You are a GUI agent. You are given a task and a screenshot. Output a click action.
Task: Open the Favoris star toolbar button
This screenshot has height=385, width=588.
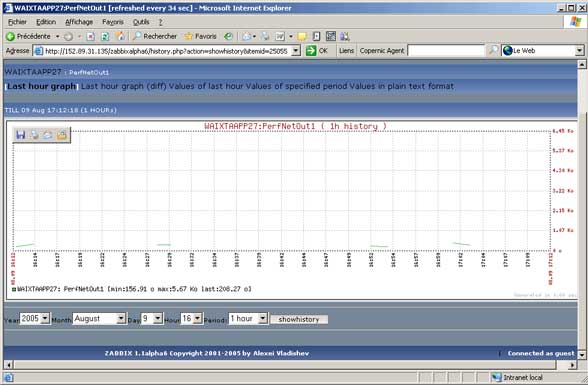point(201,36)
